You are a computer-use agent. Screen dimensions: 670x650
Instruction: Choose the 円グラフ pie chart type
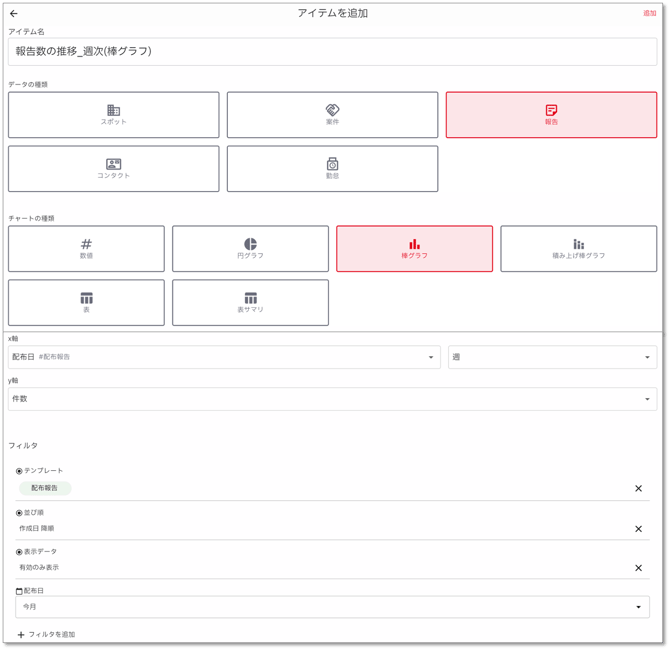250,249
